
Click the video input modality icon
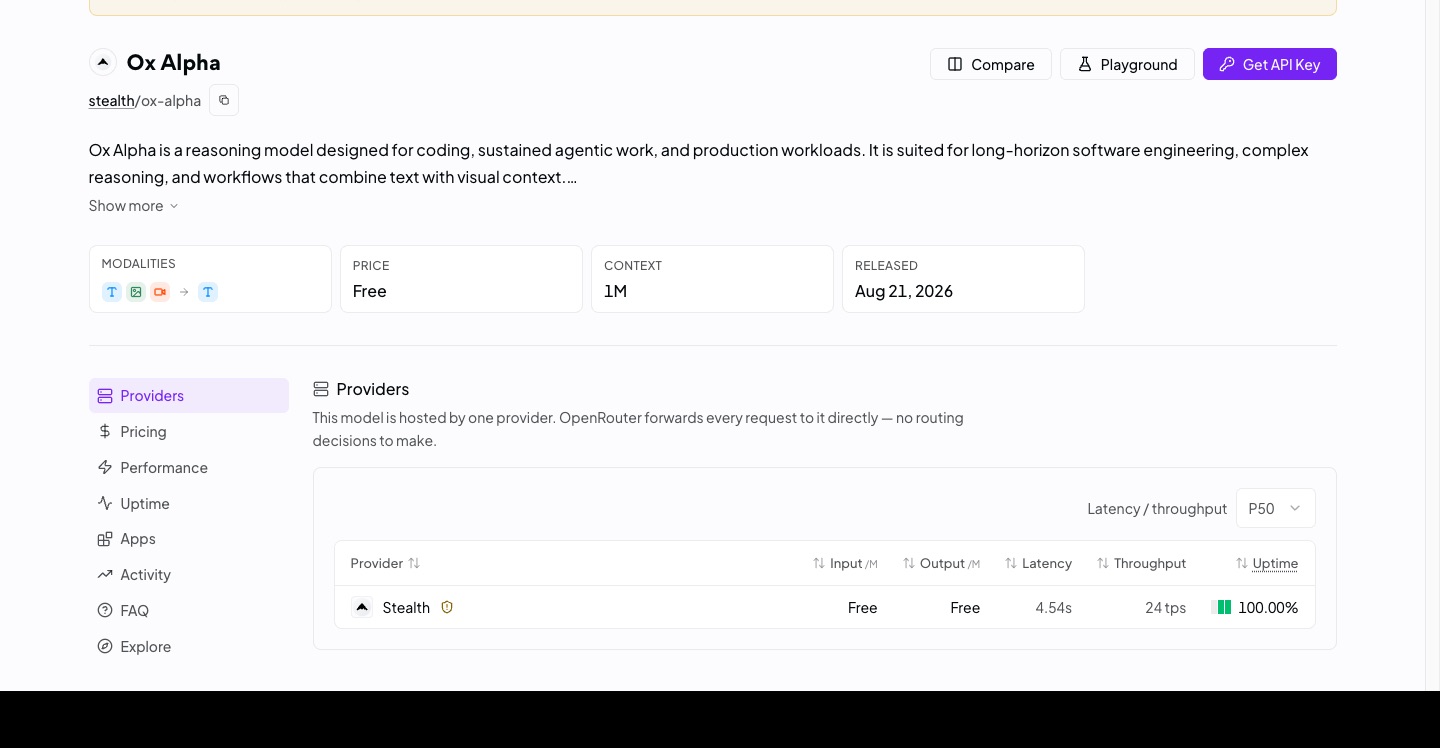click(x=160, y=292)
